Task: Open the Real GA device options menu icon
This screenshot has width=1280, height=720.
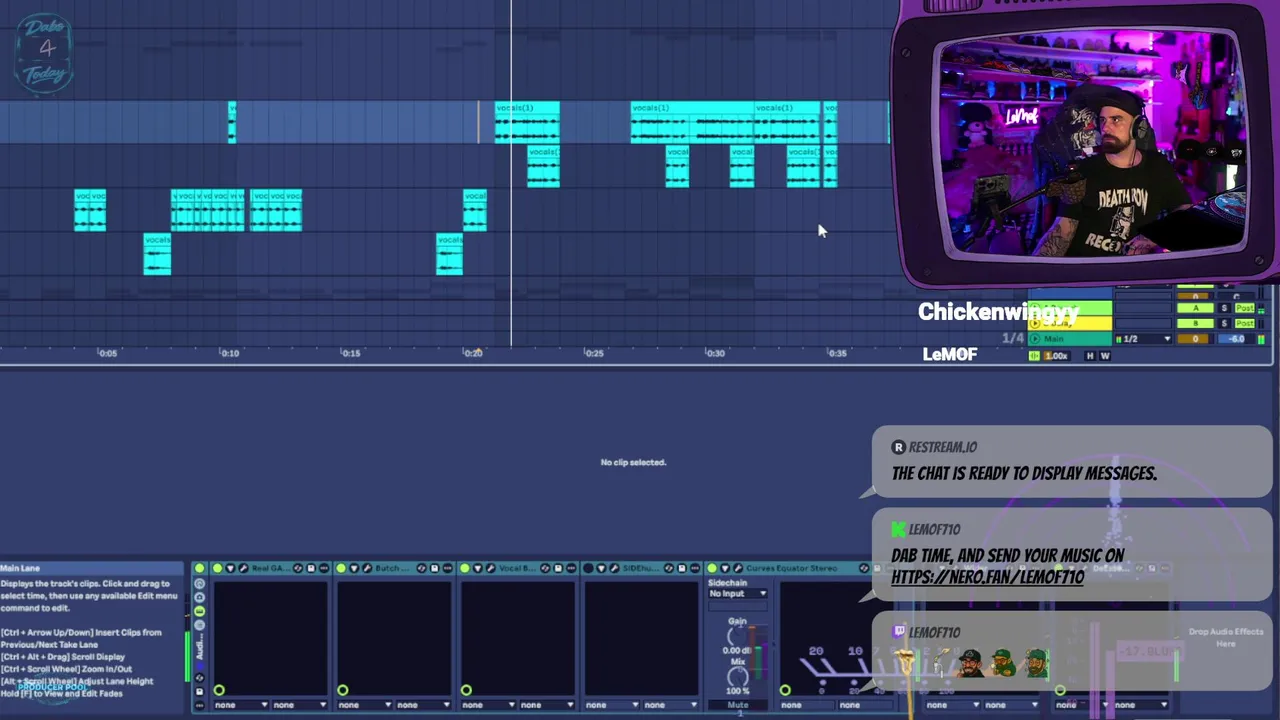Action: 324,568
